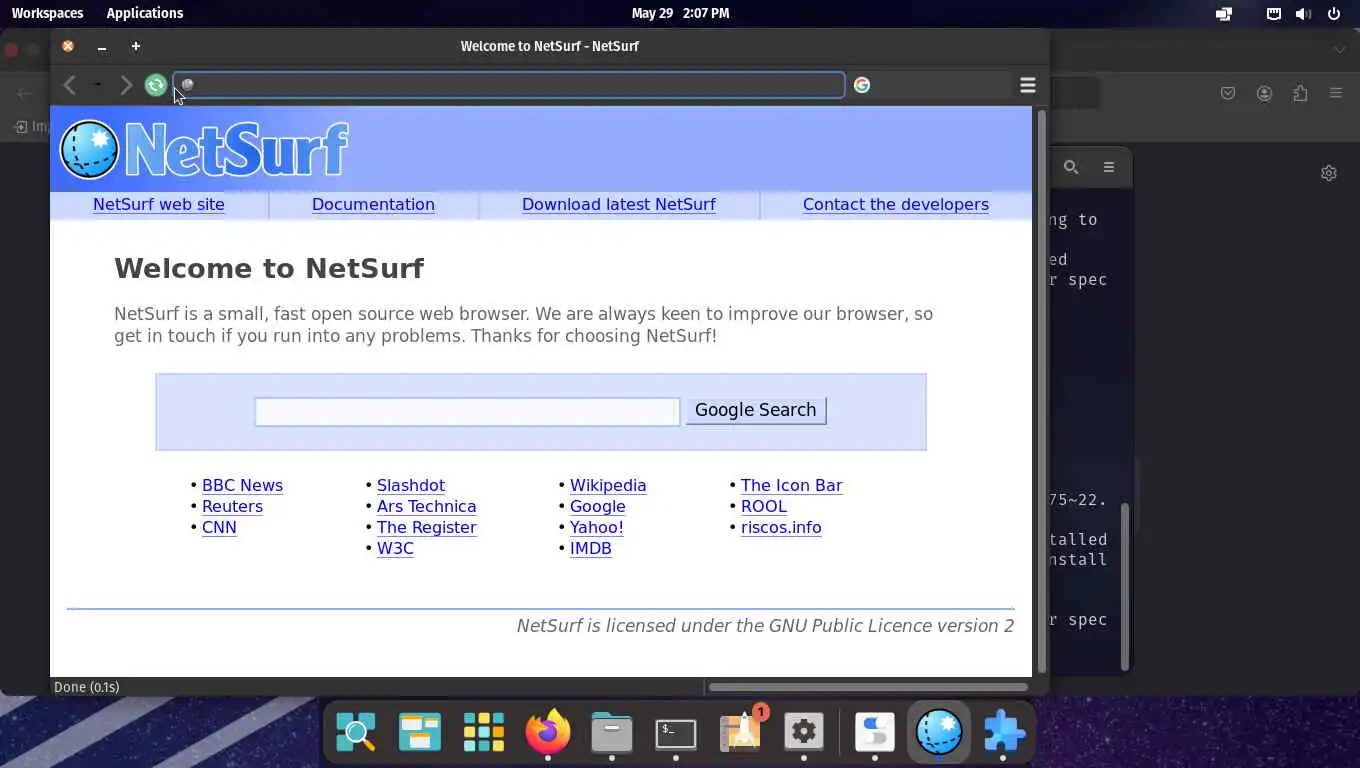Open the riscos.info link
The width and height of the screenshot is (1360, 768).
click(x=781, y=527)
